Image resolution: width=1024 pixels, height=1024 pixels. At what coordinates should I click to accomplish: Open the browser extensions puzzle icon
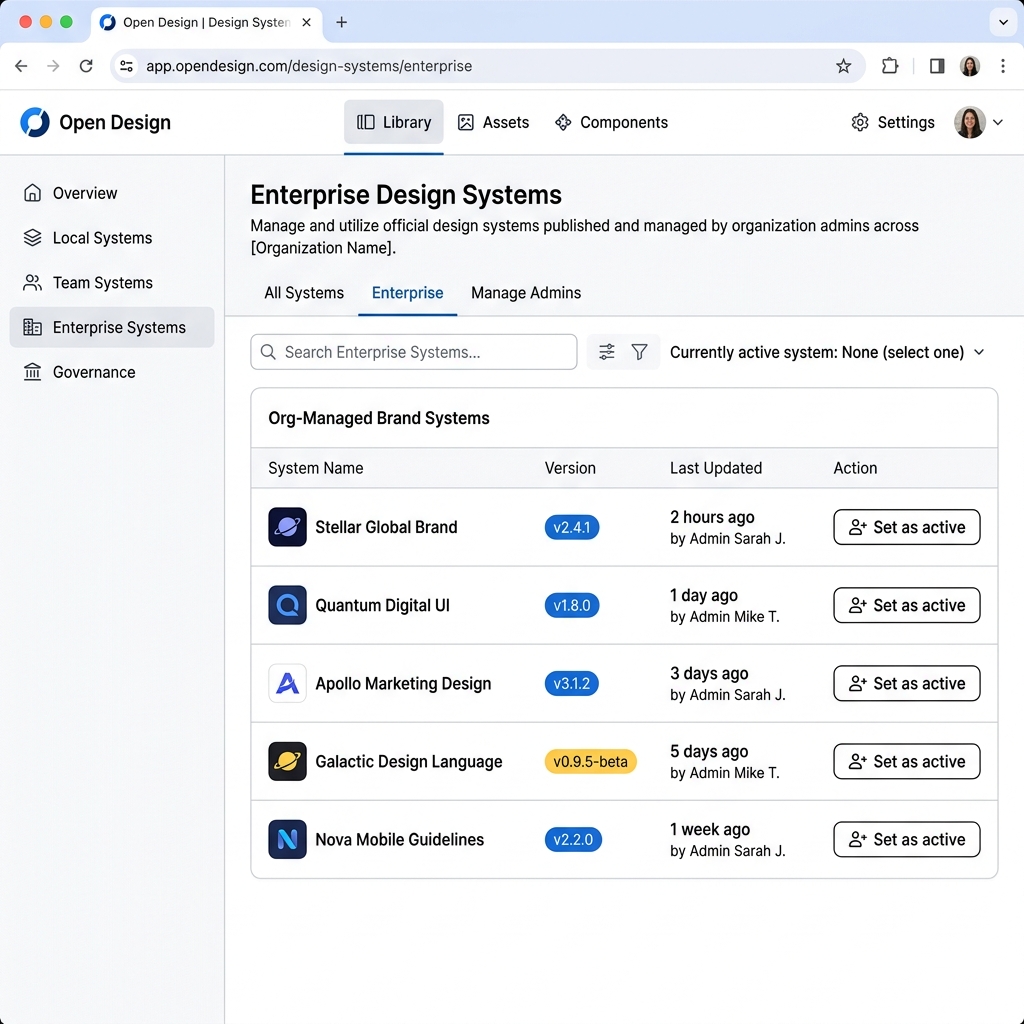pyautogui.click(x=889, y=66)
